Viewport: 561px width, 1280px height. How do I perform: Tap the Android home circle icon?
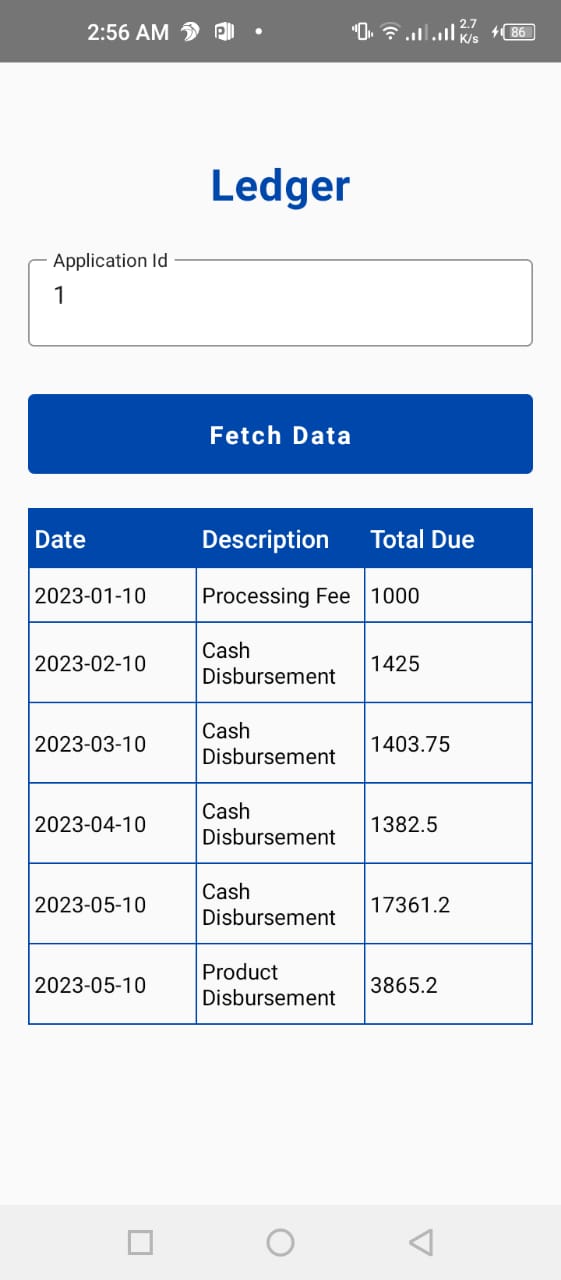(280, 1242)
